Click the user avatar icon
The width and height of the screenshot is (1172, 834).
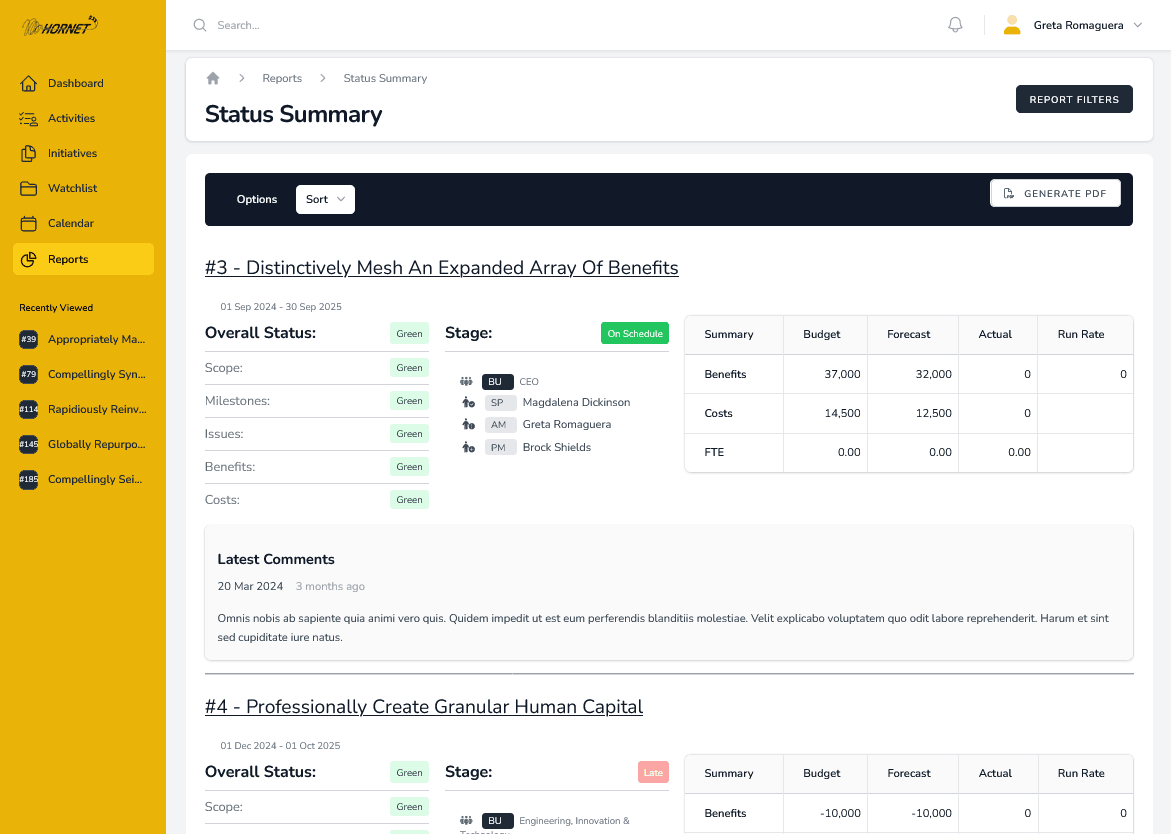pyautogui.click(x=1012, y=25)
